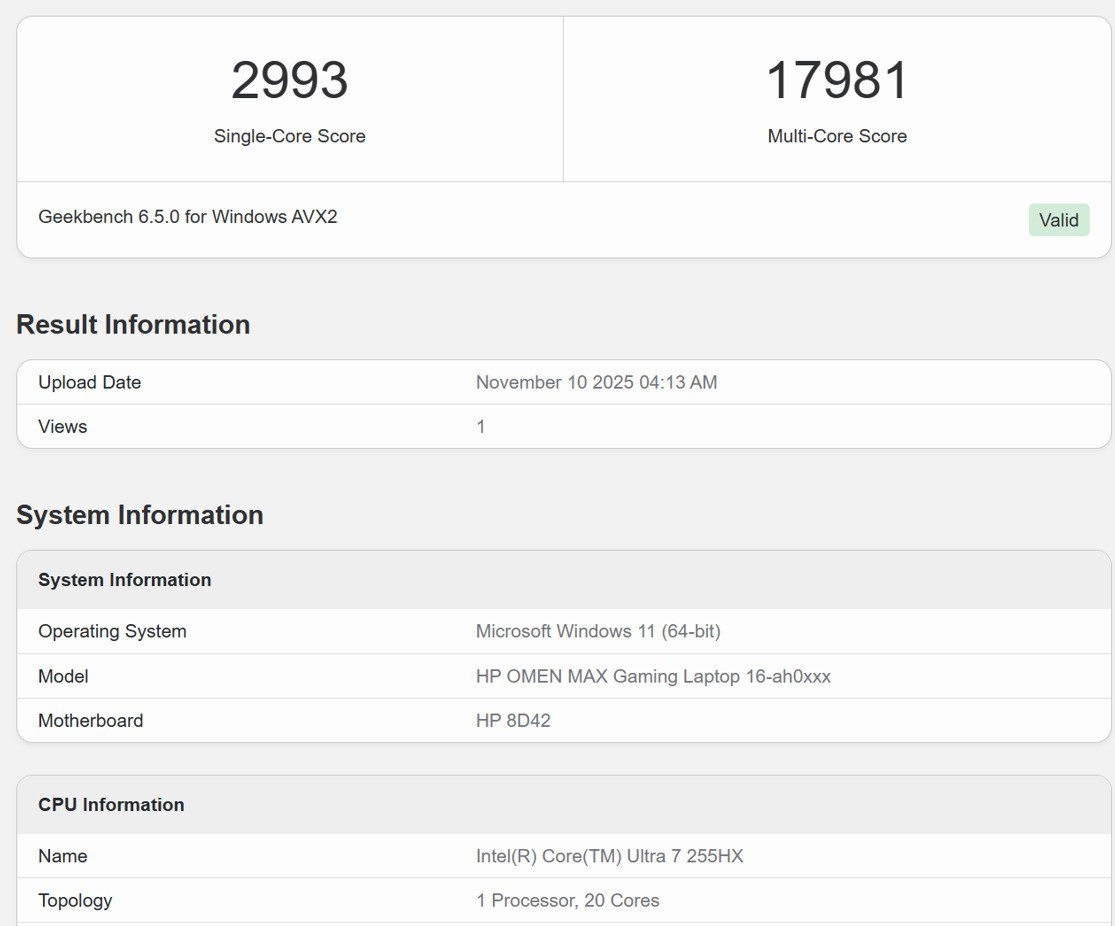Click the Result Information heading
Screen dimensions: 1115x926
point(133,324)
